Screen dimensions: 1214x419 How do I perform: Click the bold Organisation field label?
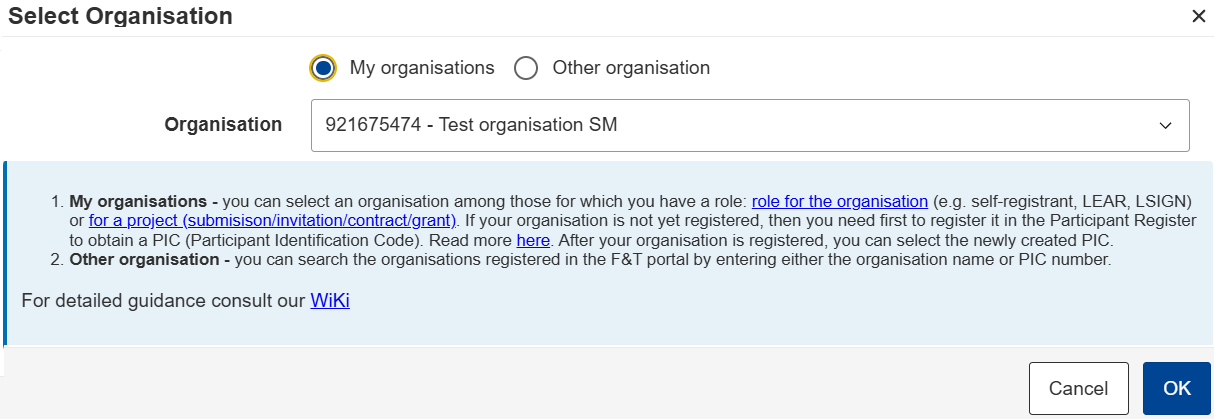[x=223, y=125]
